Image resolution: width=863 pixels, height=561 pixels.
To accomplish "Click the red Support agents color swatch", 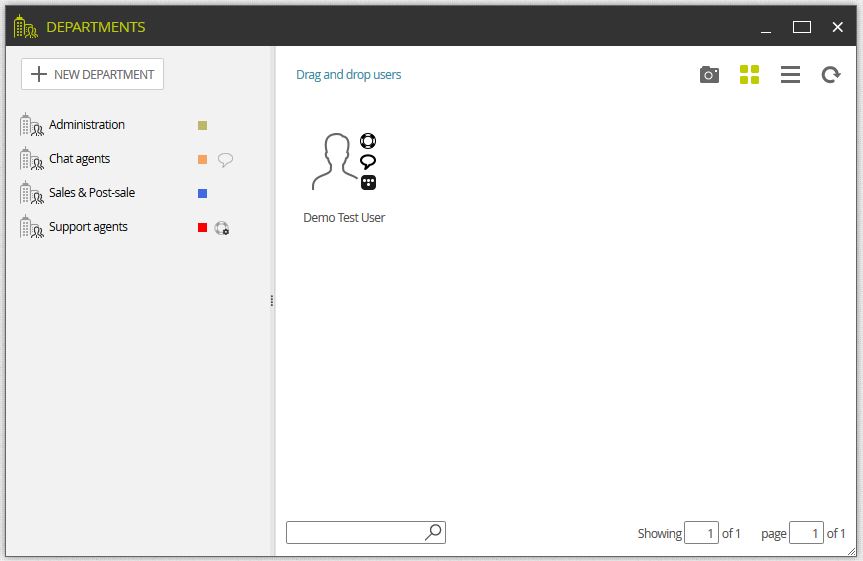I will (203, 227).
